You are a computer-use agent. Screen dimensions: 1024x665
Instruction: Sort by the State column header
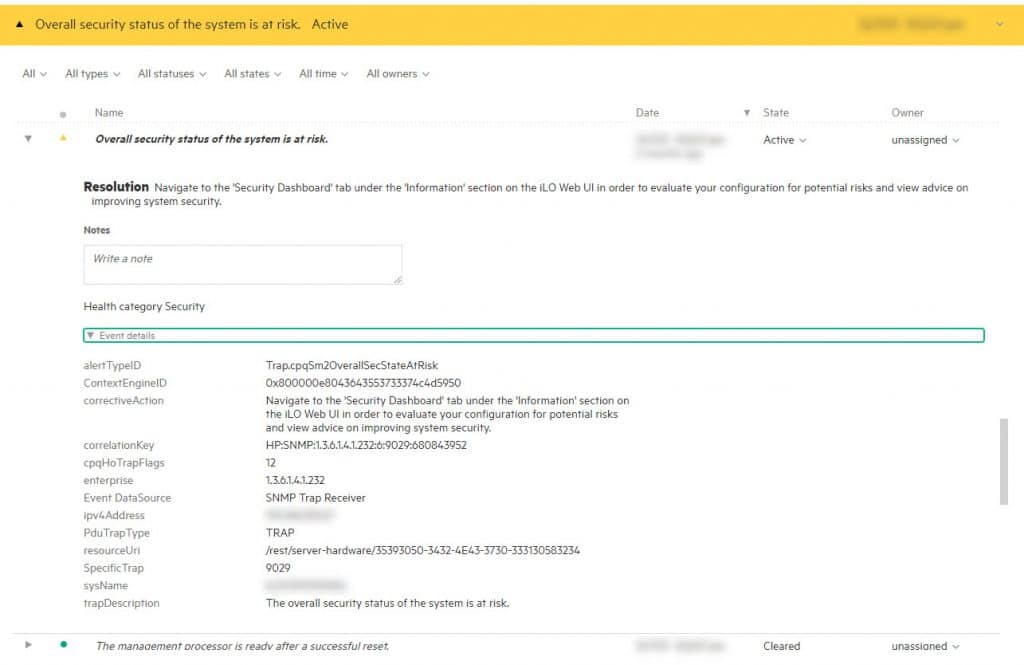click(776, 112)
